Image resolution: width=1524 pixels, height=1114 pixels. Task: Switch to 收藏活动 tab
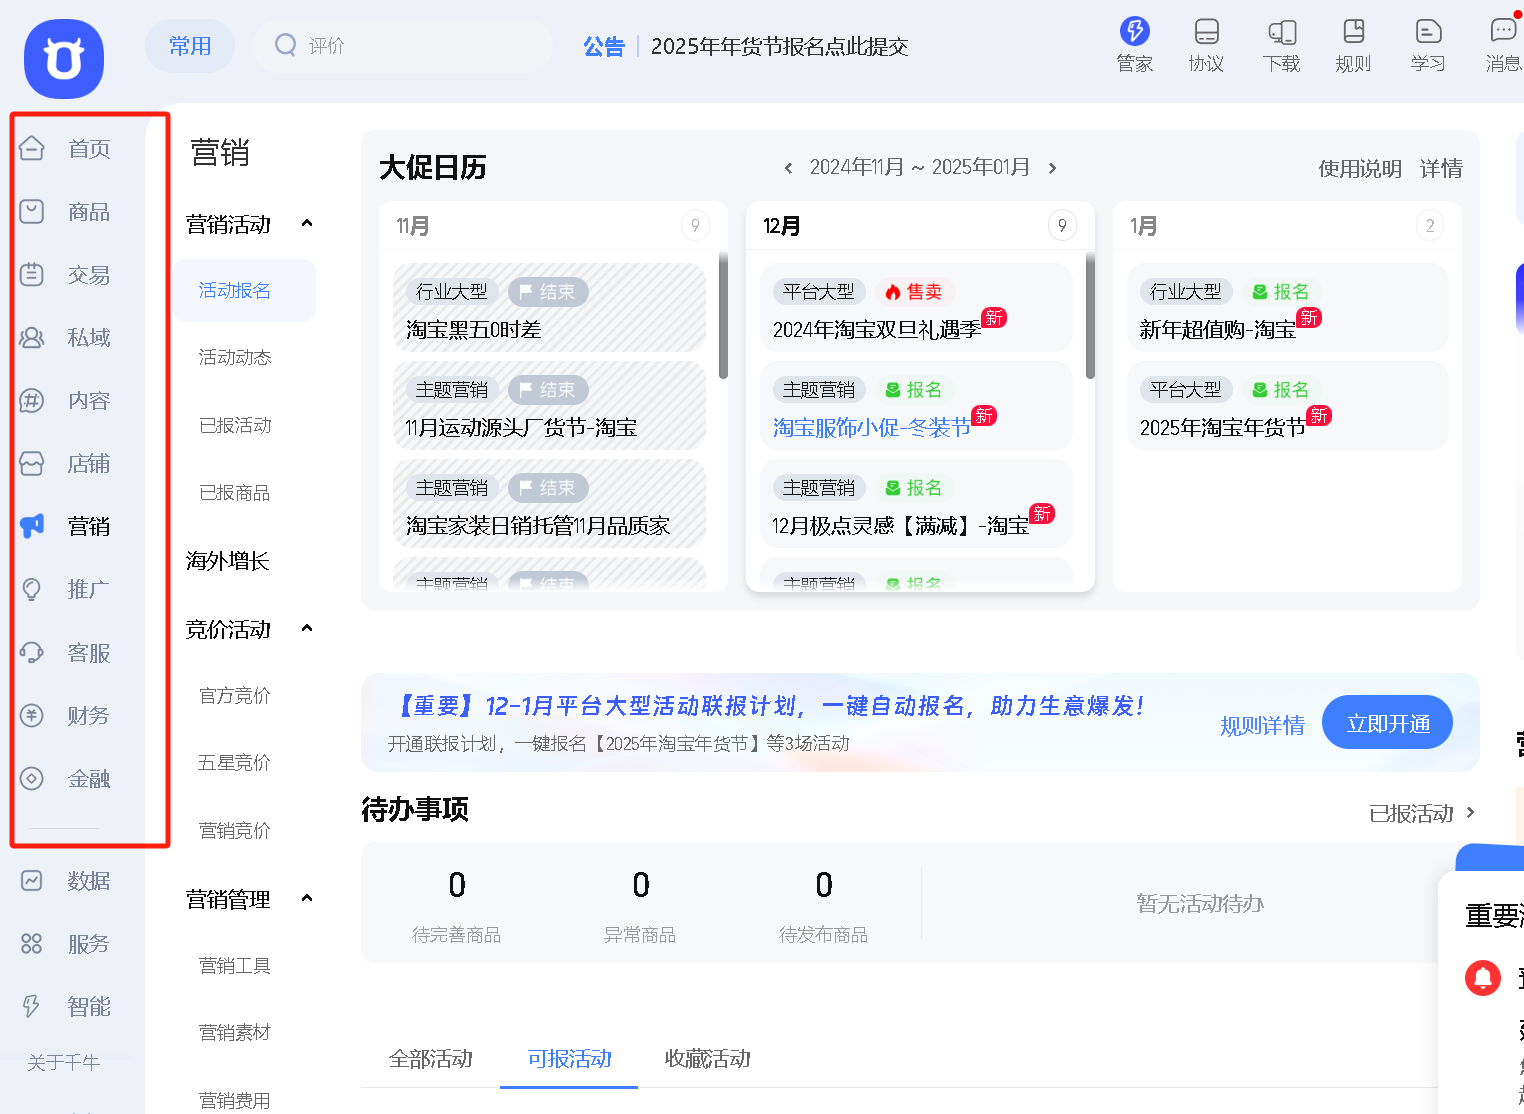coord(708,1059)
